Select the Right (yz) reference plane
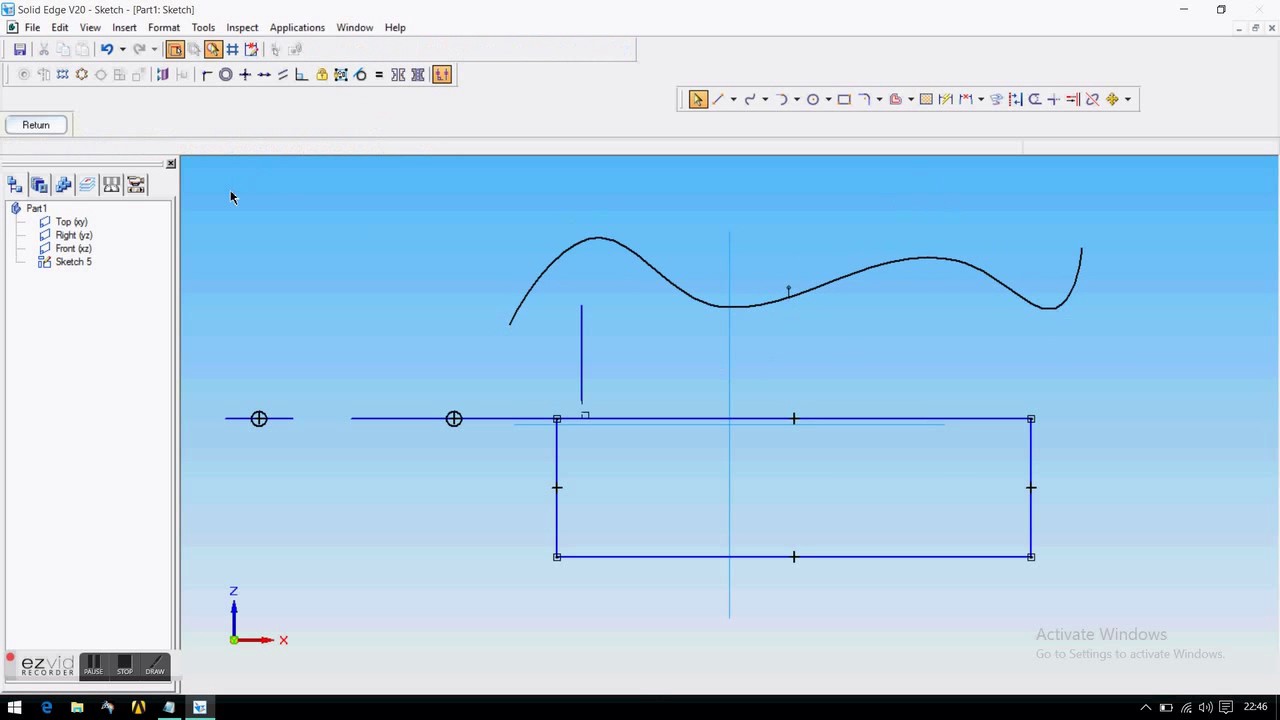Image resolution: width=1280 pixels, height=720 pixels. point(74,235)
